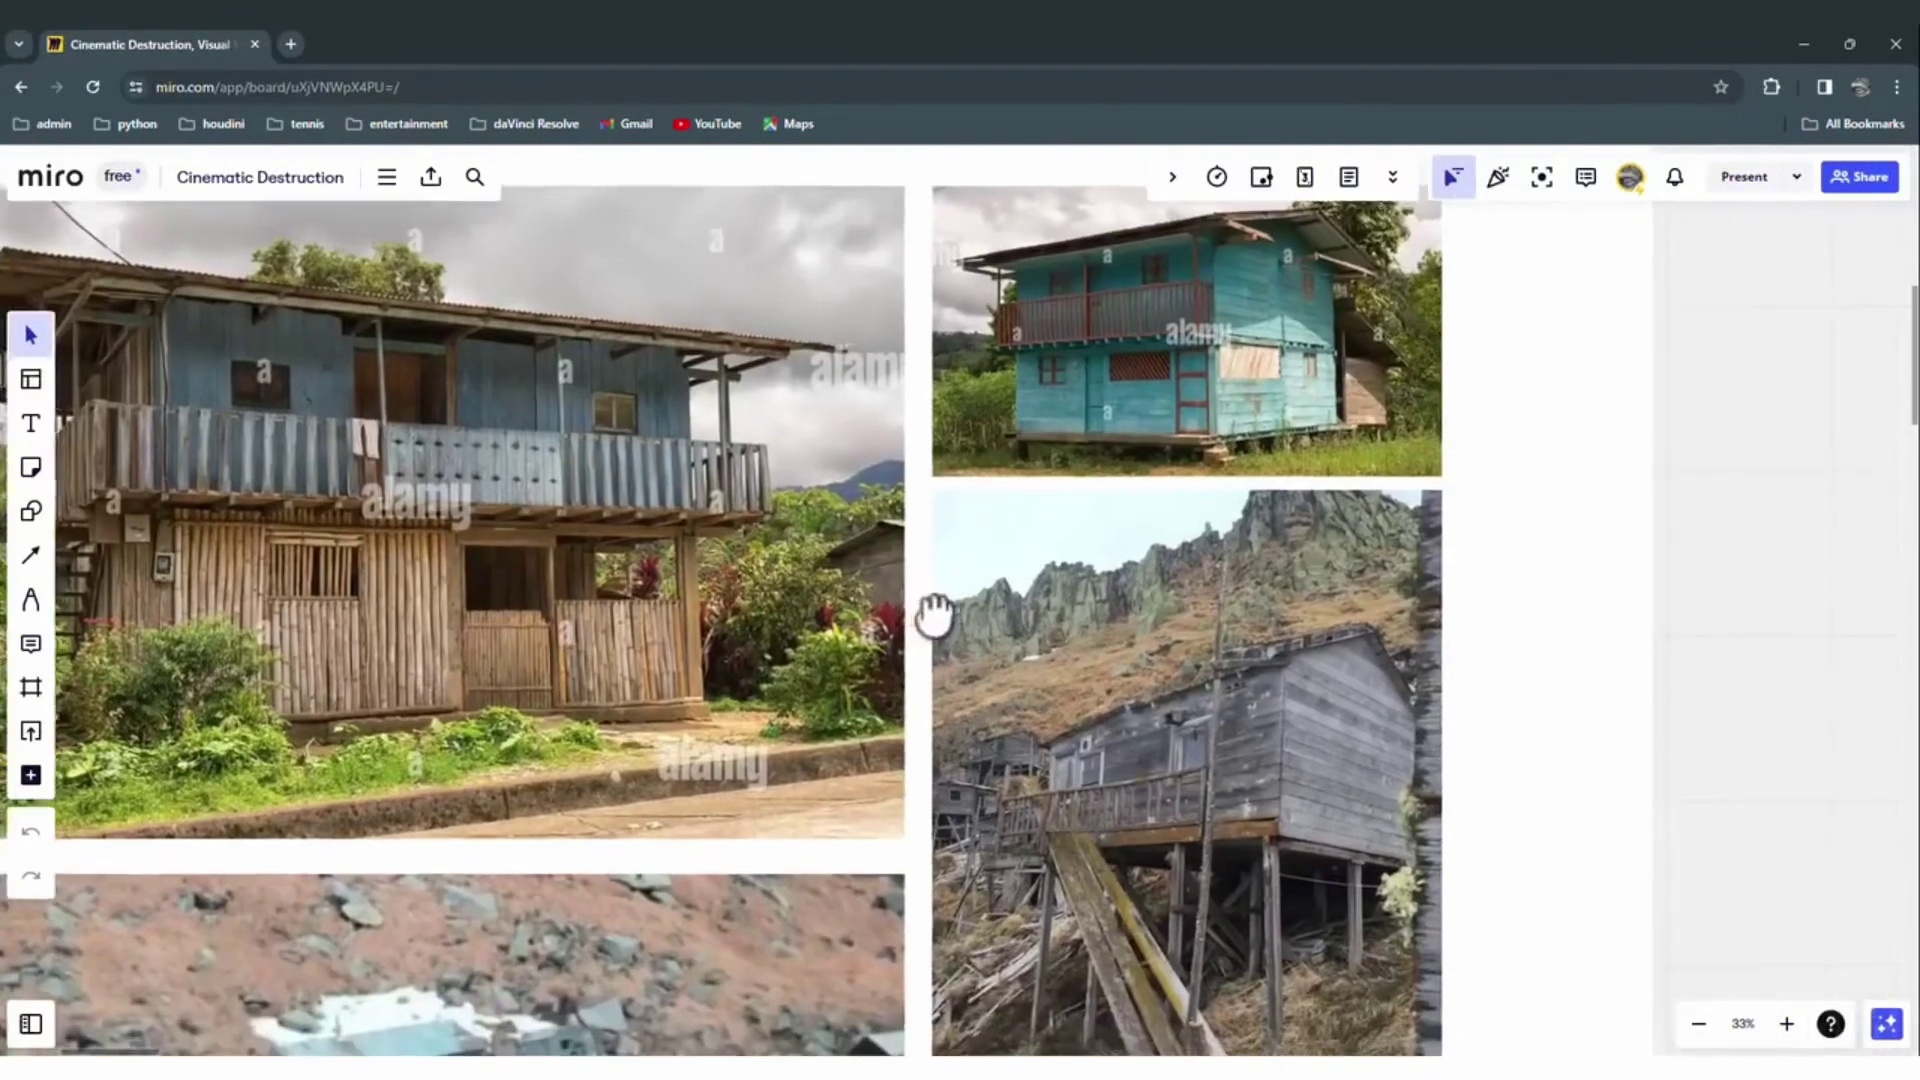Click the browser address bar URL
This screenshot has height=1080, width=1920.
coord(277,87)
